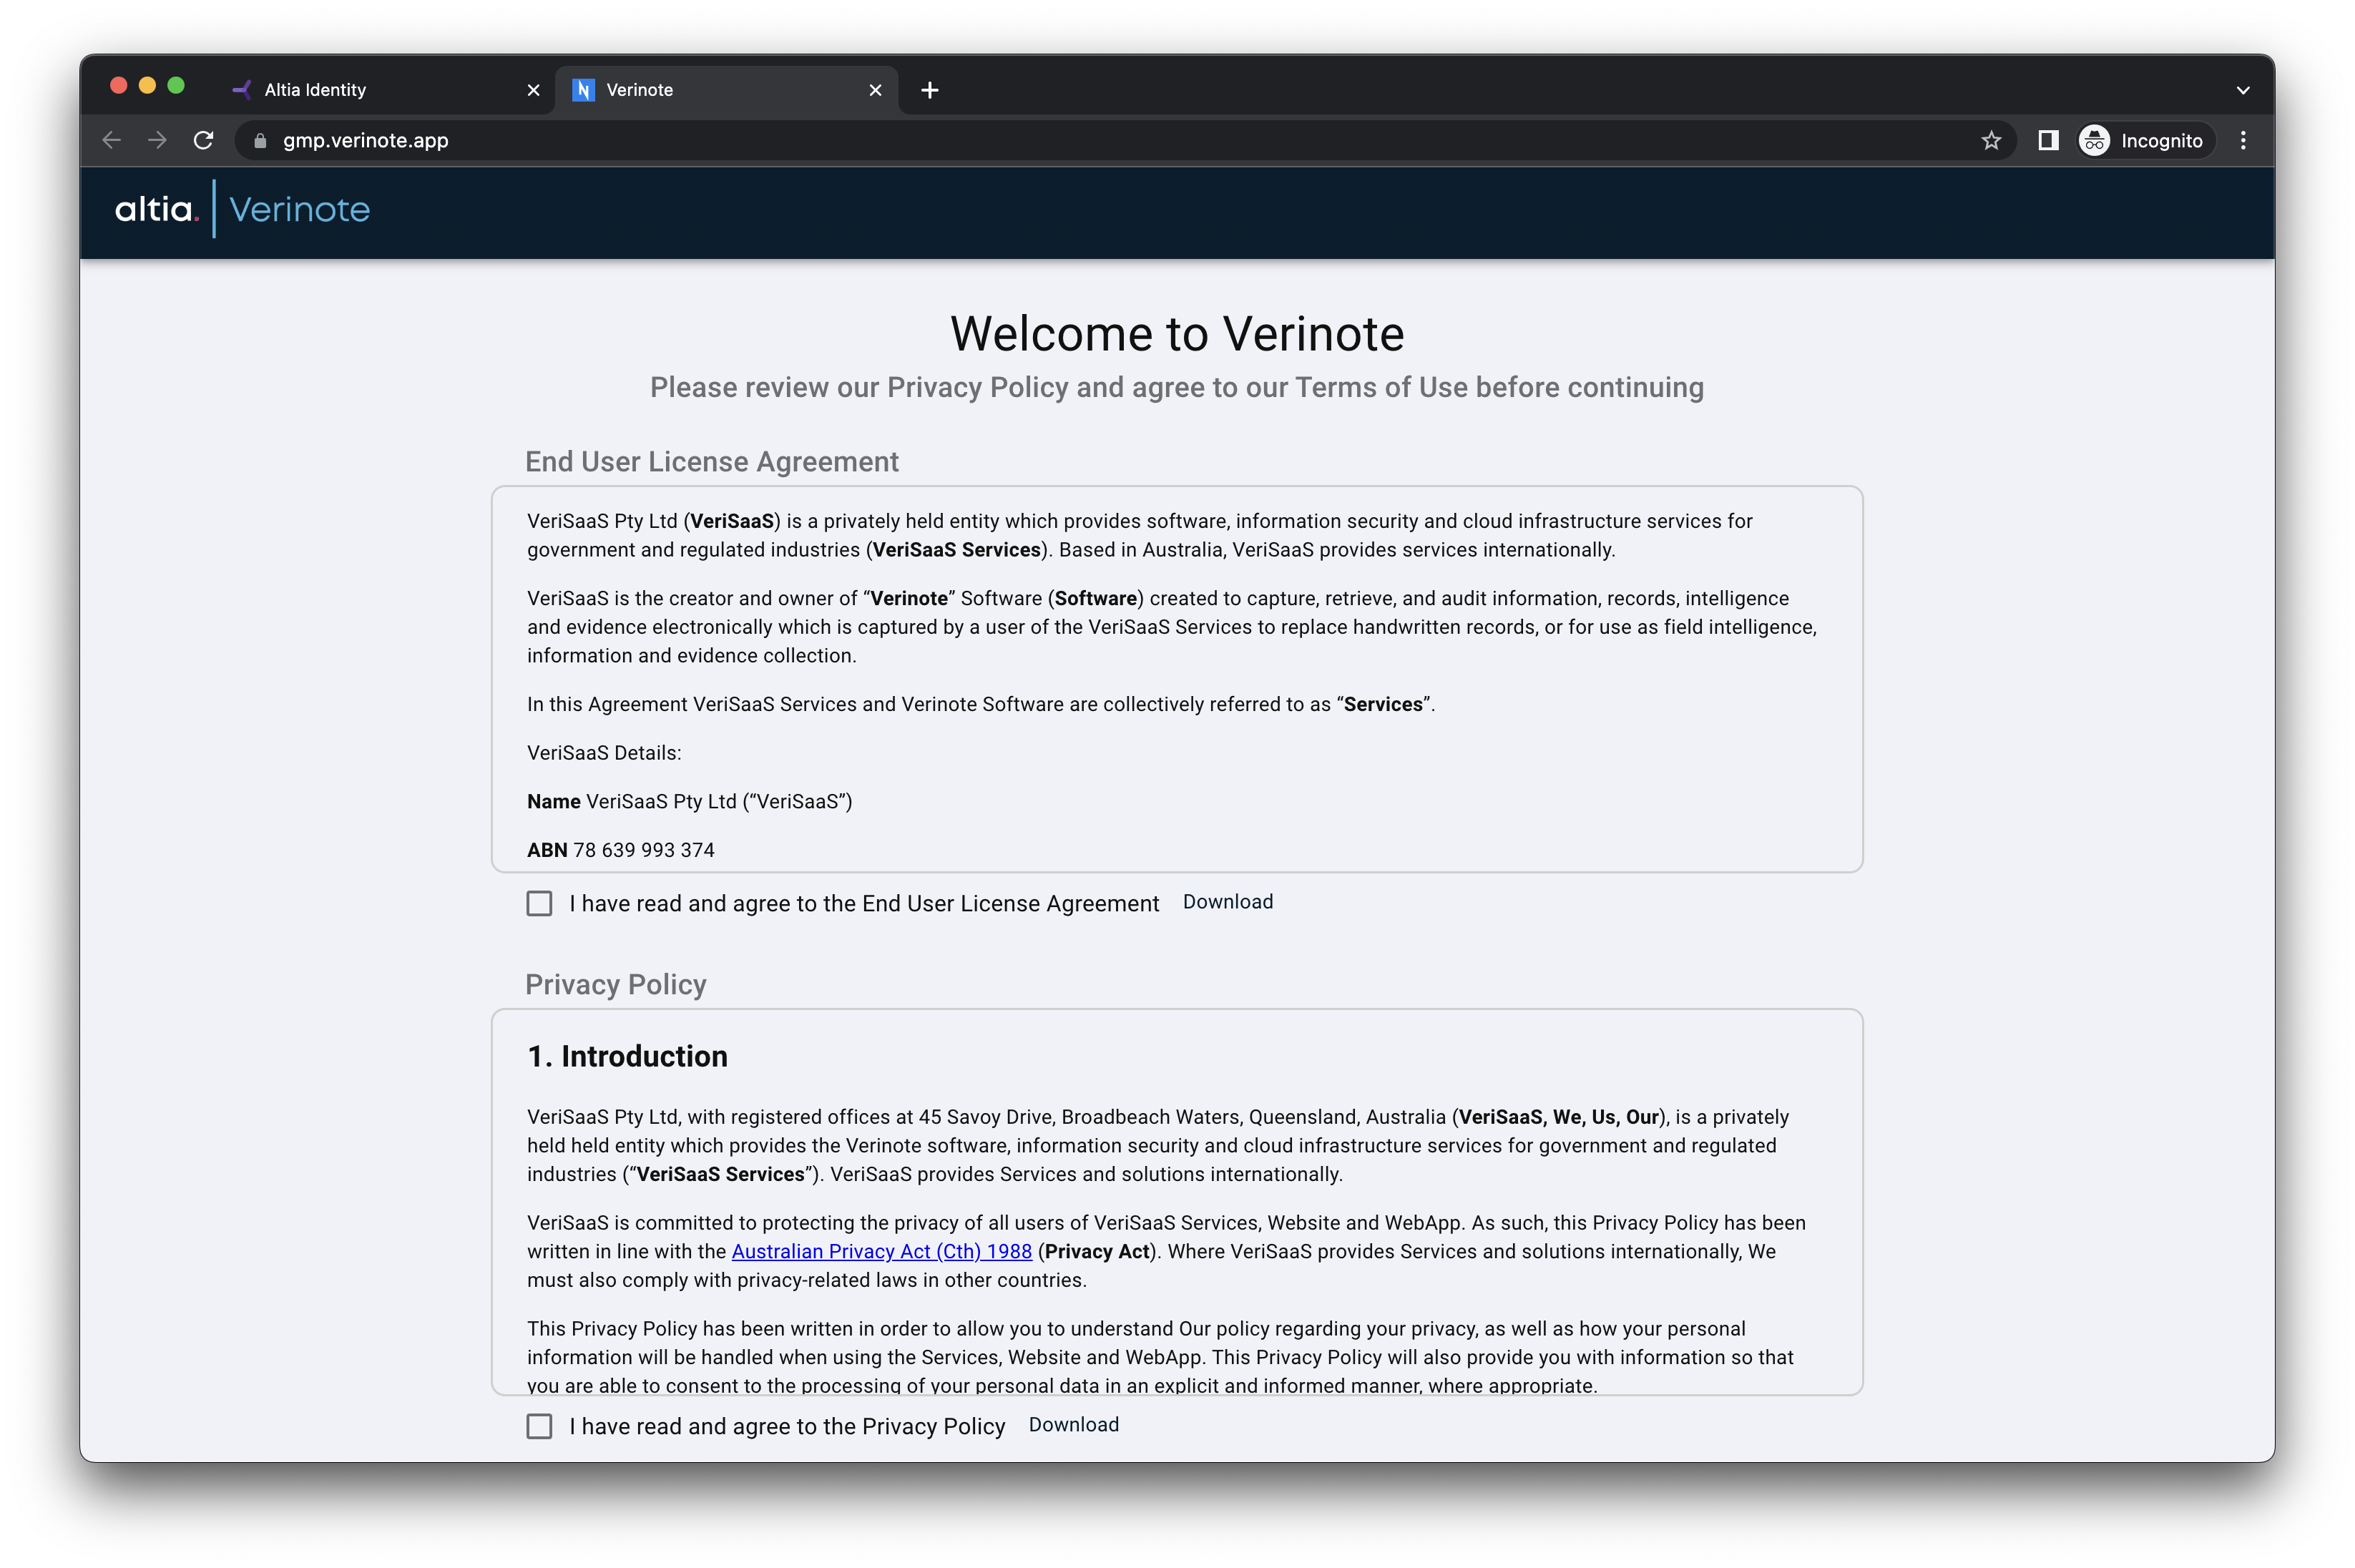Screen dimensions: 2355x1568
Task: Close the Altia Identity tab
Action: pyautogui.click(x=534, y=90)
